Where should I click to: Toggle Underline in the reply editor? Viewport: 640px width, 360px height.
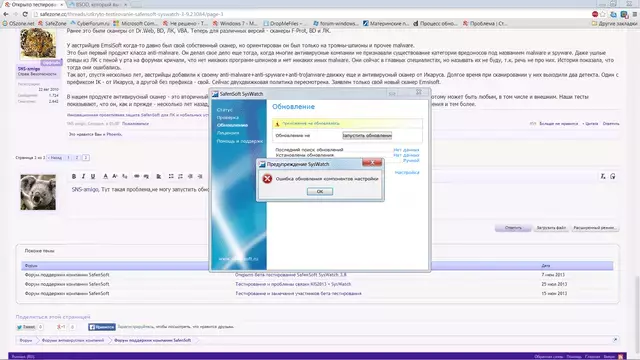click(x=93, y=176)
